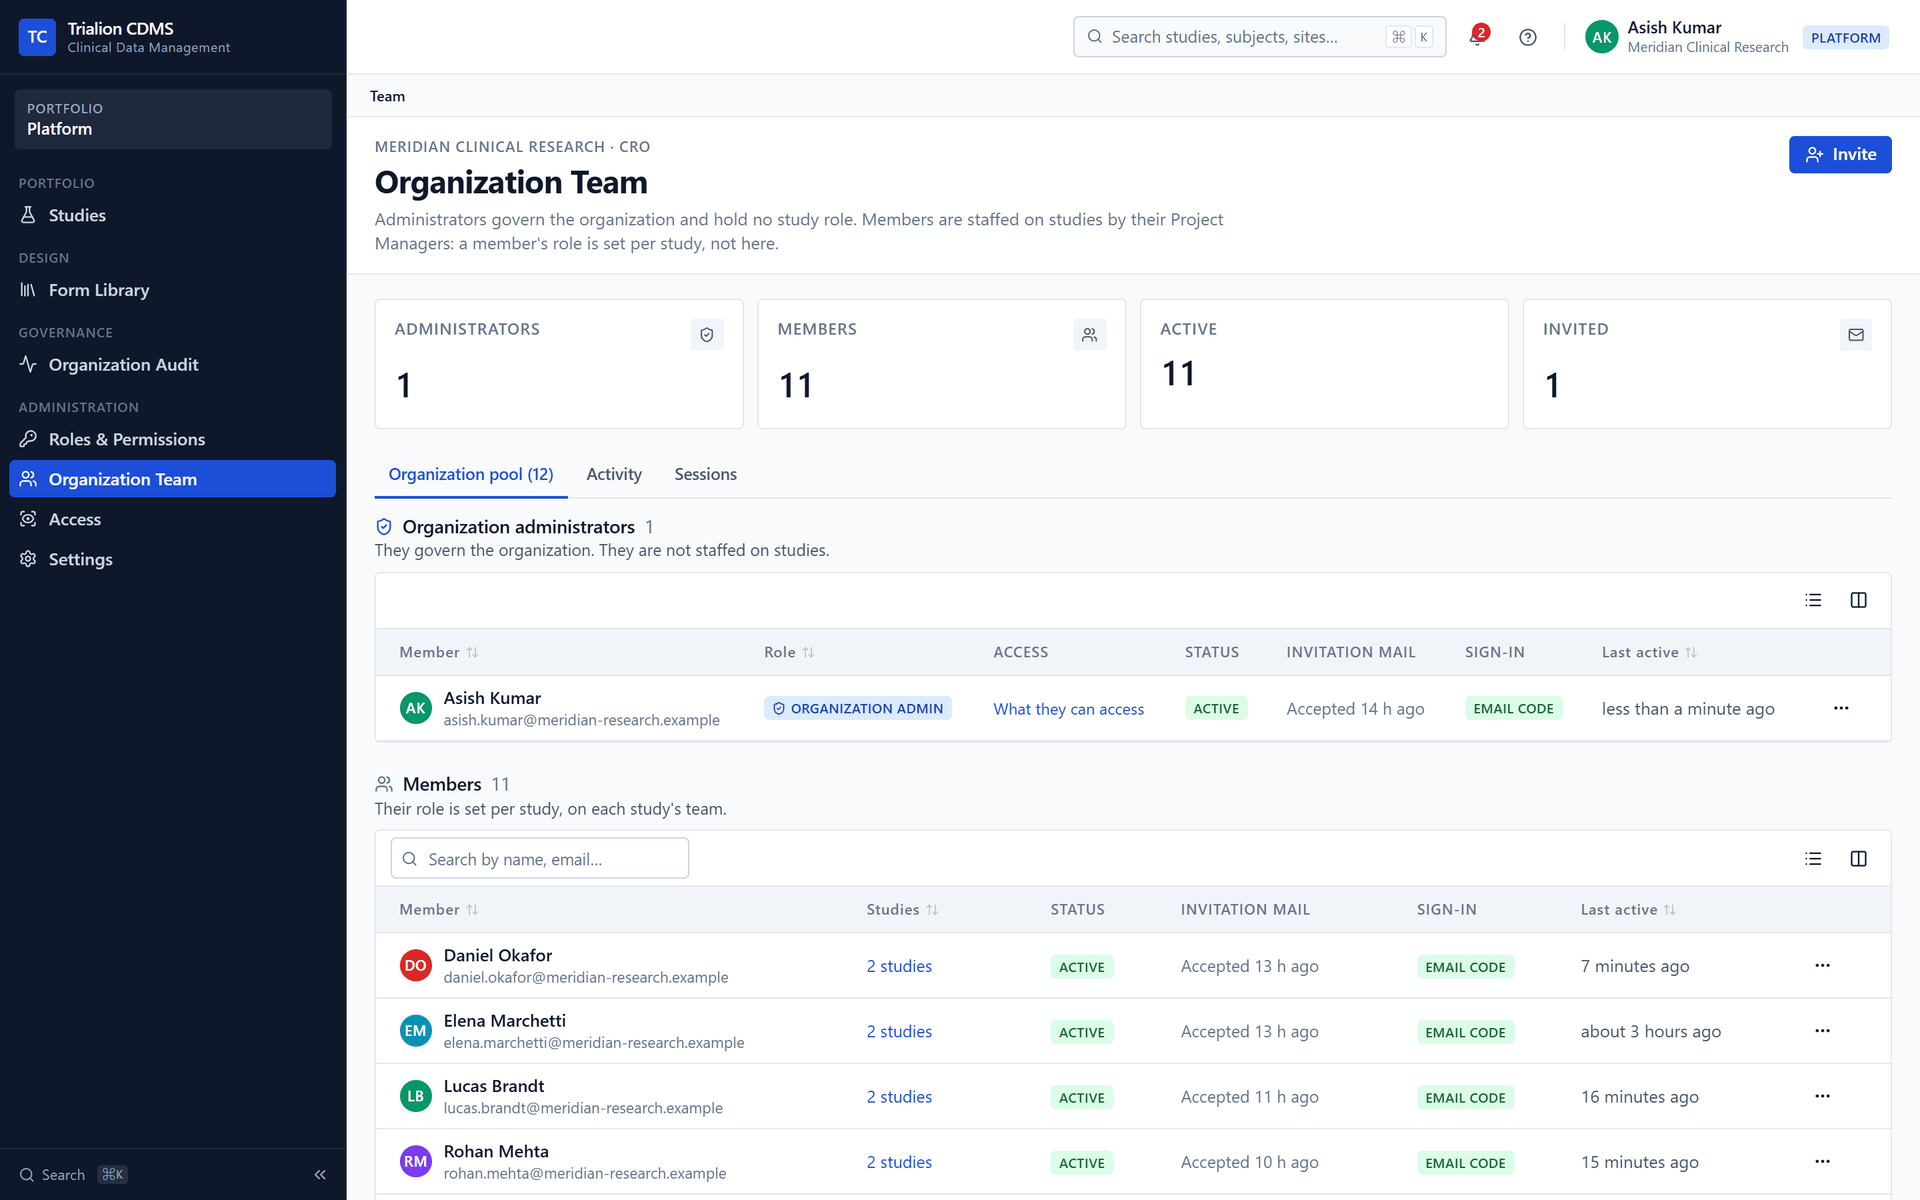Open Form Library in the sidebar
Image resolution: width=1920 pixels, height=1200 pixels.
[173, 290]
